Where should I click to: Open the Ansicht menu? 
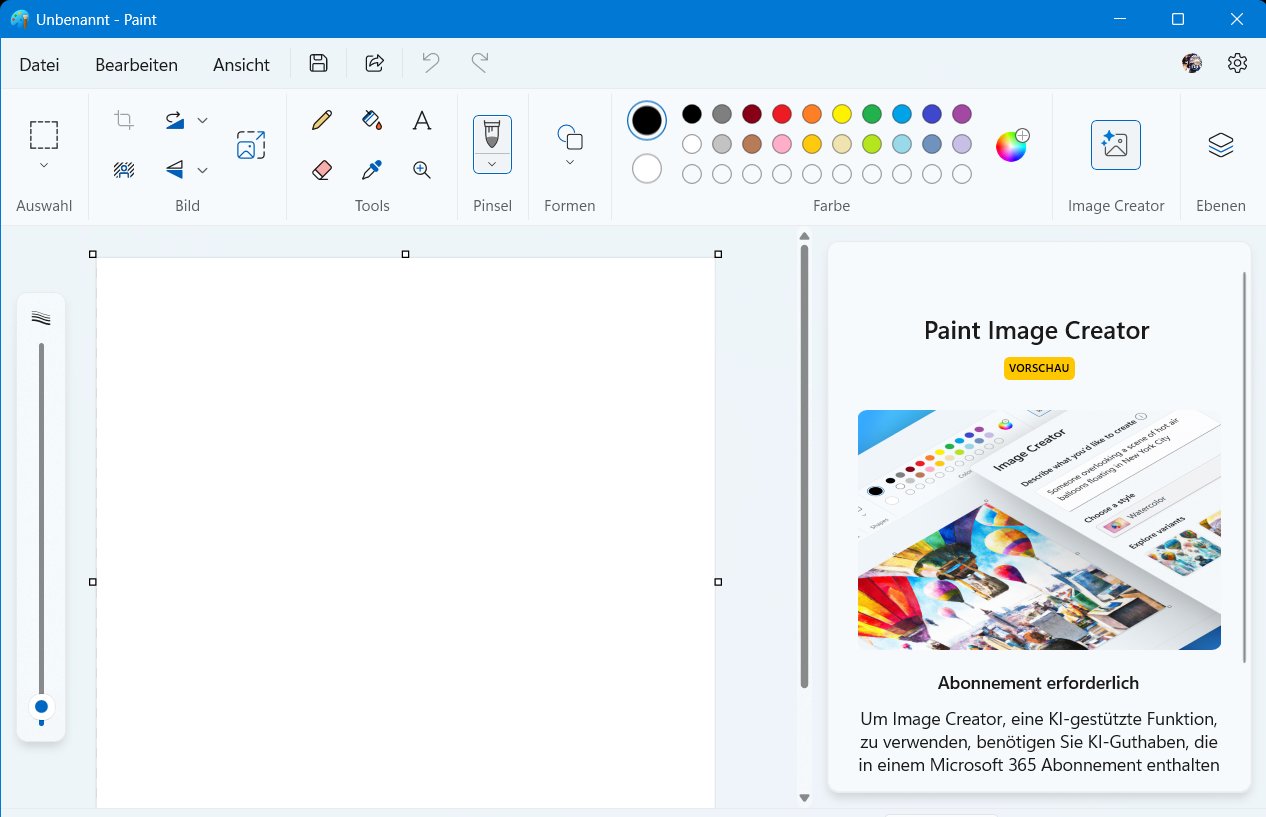[x=241, y=65]
